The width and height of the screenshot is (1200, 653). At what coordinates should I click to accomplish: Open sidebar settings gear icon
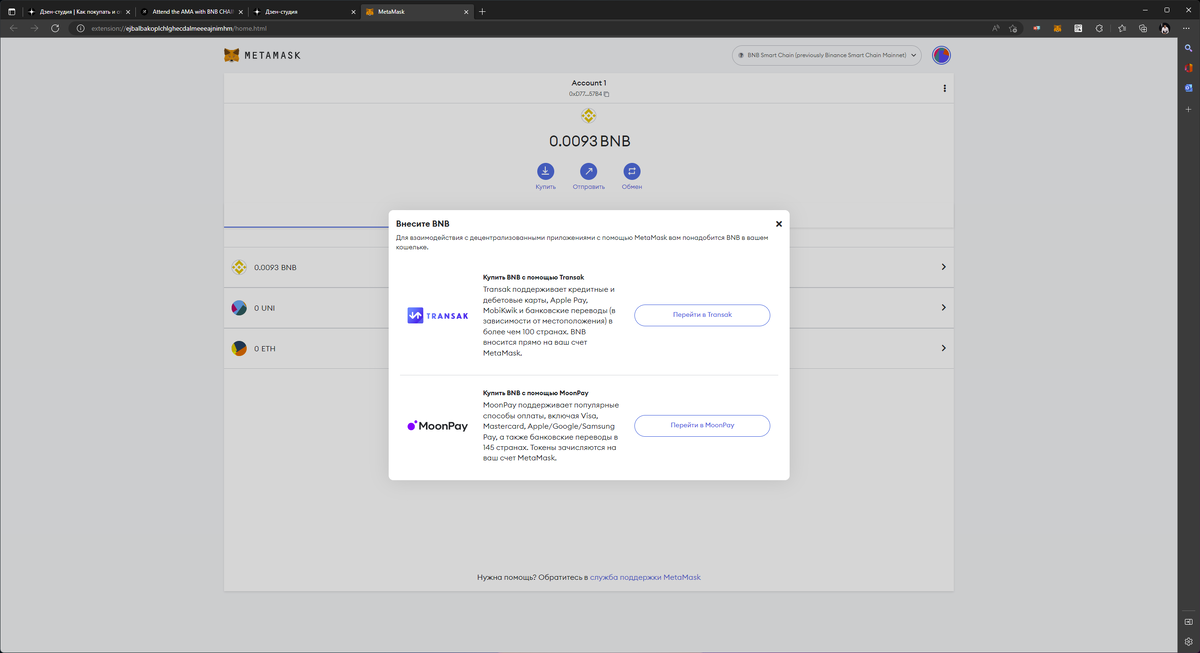[x=1188, y=641]
